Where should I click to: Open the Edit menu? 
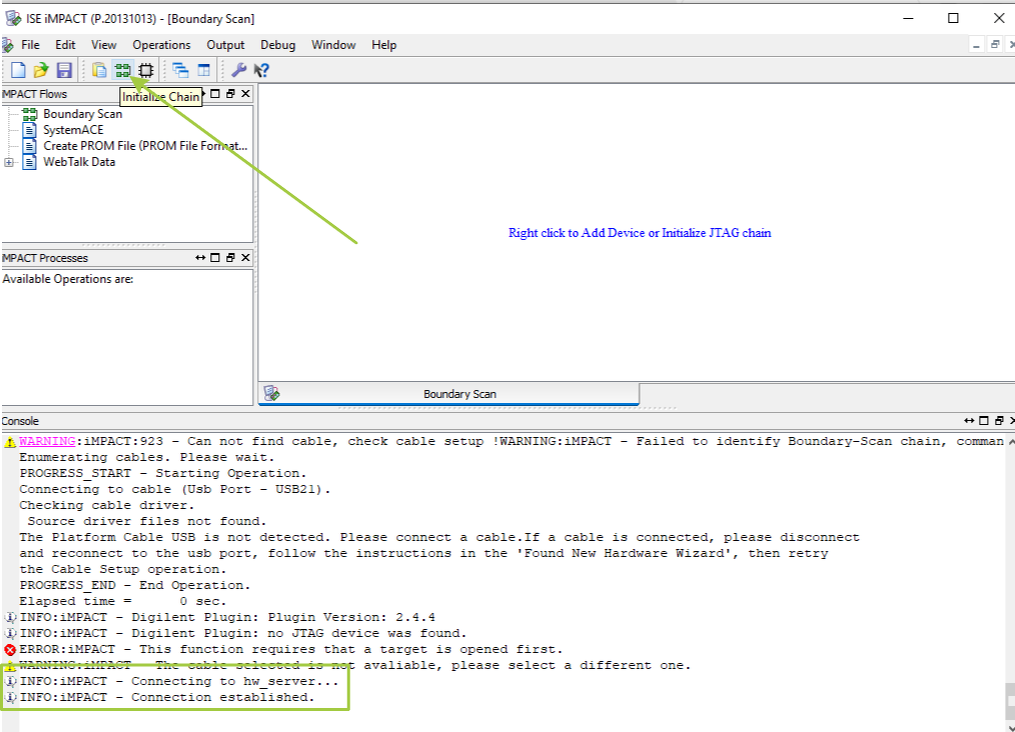pyautogui.click(x=65, y=45)
